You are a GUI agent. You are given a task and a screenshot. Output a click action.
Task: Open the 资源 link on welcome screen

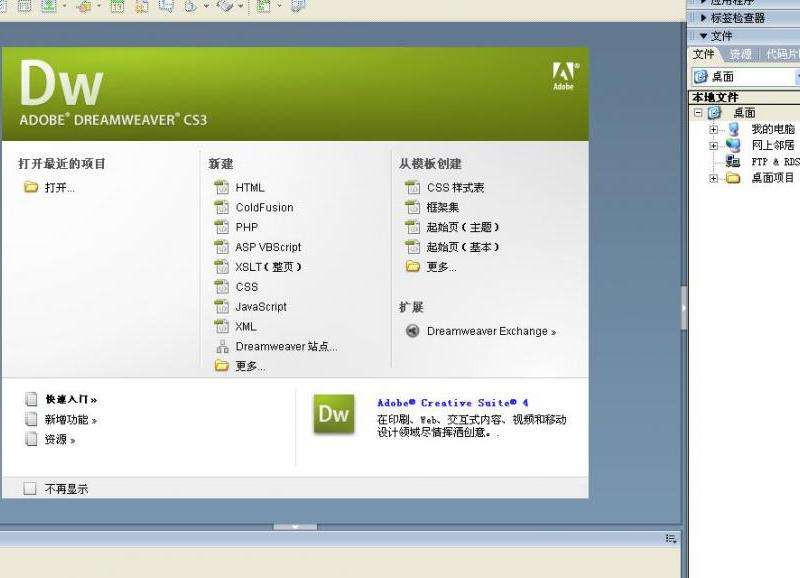click(x=51, y=440)
